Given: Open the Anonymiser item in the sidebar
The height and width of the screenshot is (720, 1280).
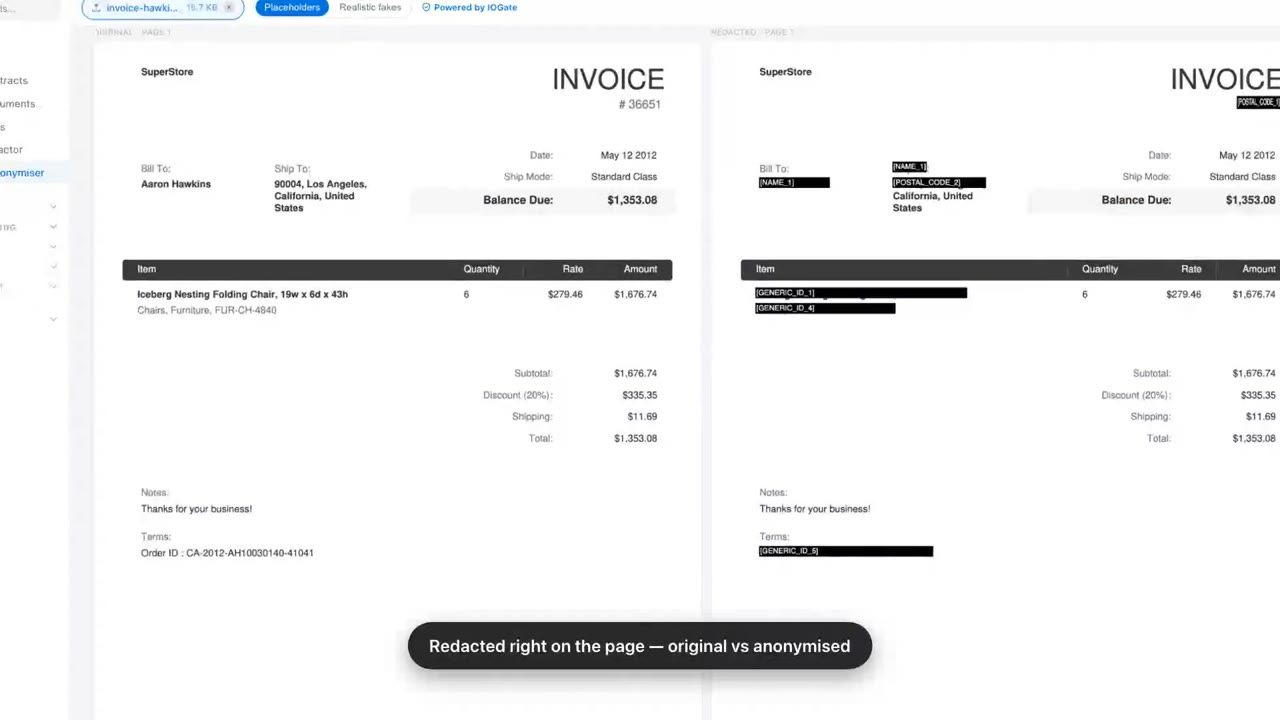Looking at the screenshot, I should pyautogui.click(x=22, y=173).
